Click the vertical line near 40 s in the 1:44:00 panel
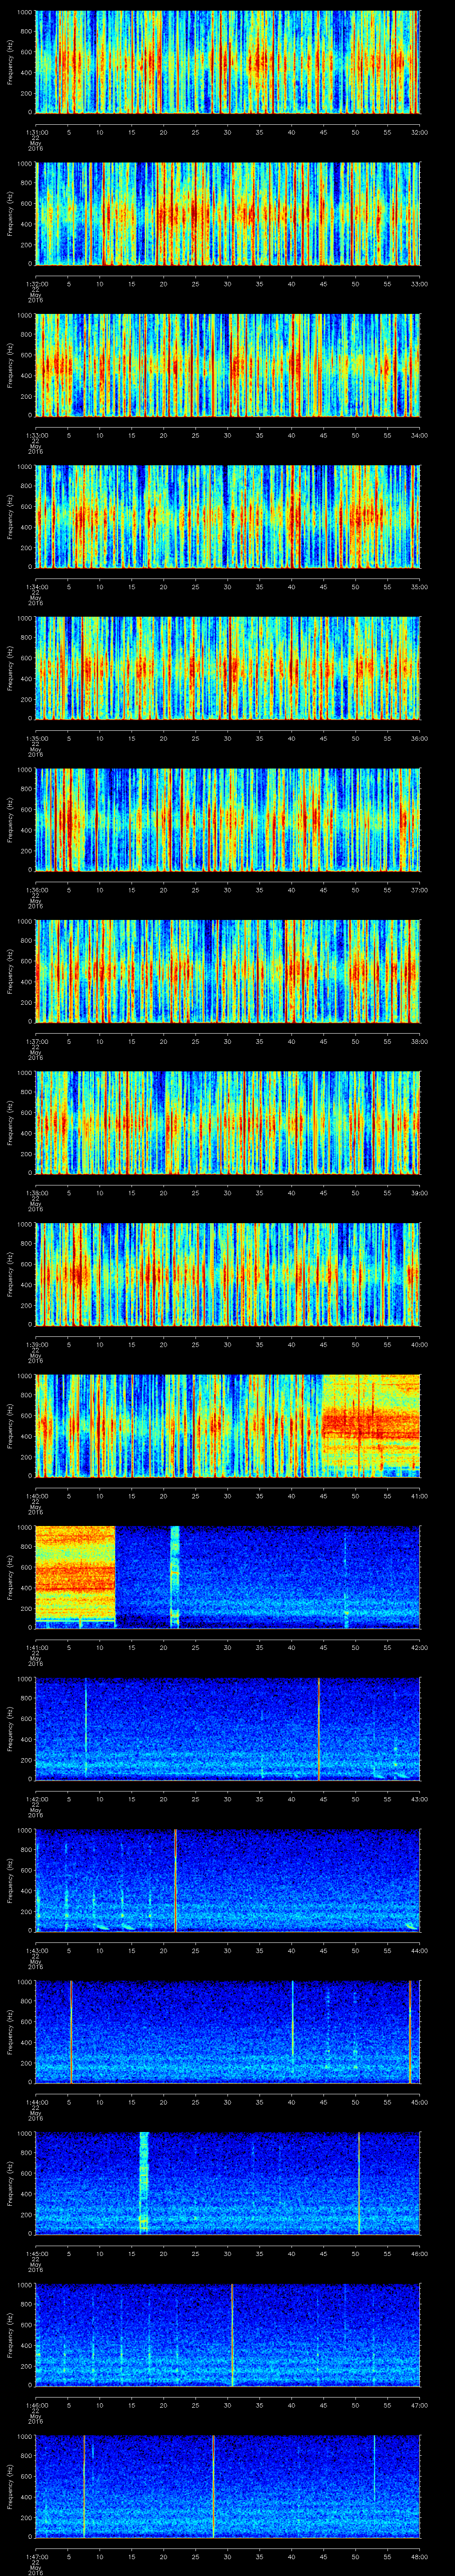 point(292,2018)
